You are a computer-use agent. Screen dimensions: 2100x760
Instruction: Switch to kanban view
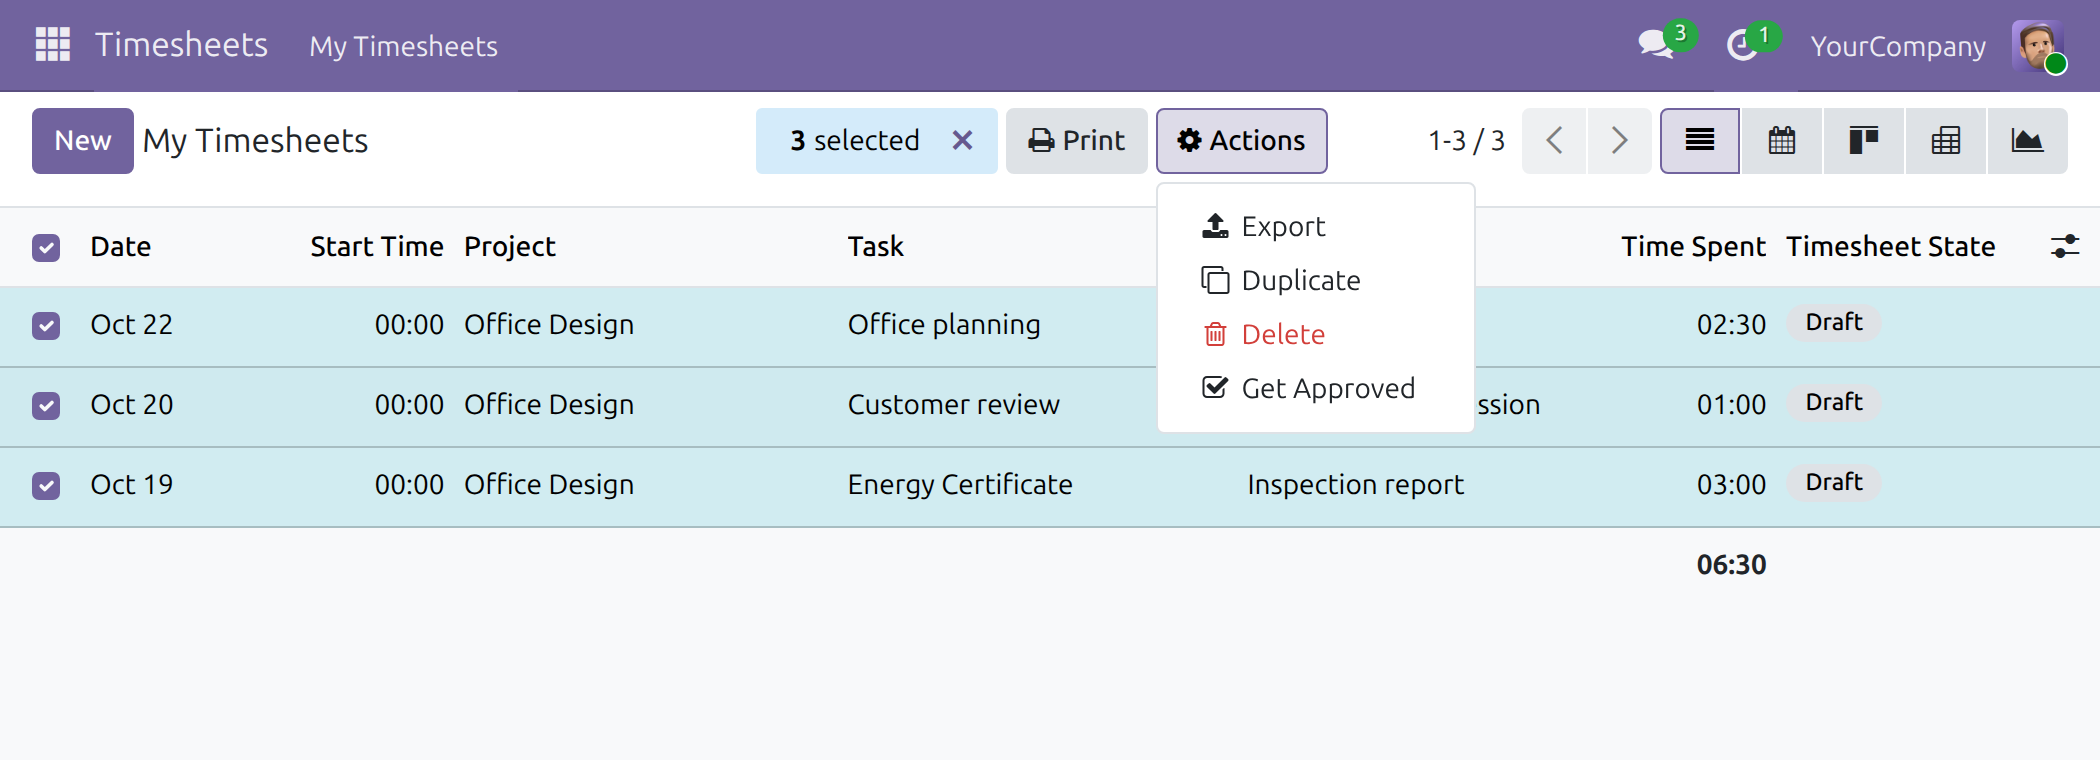(x=1864, y=141)
